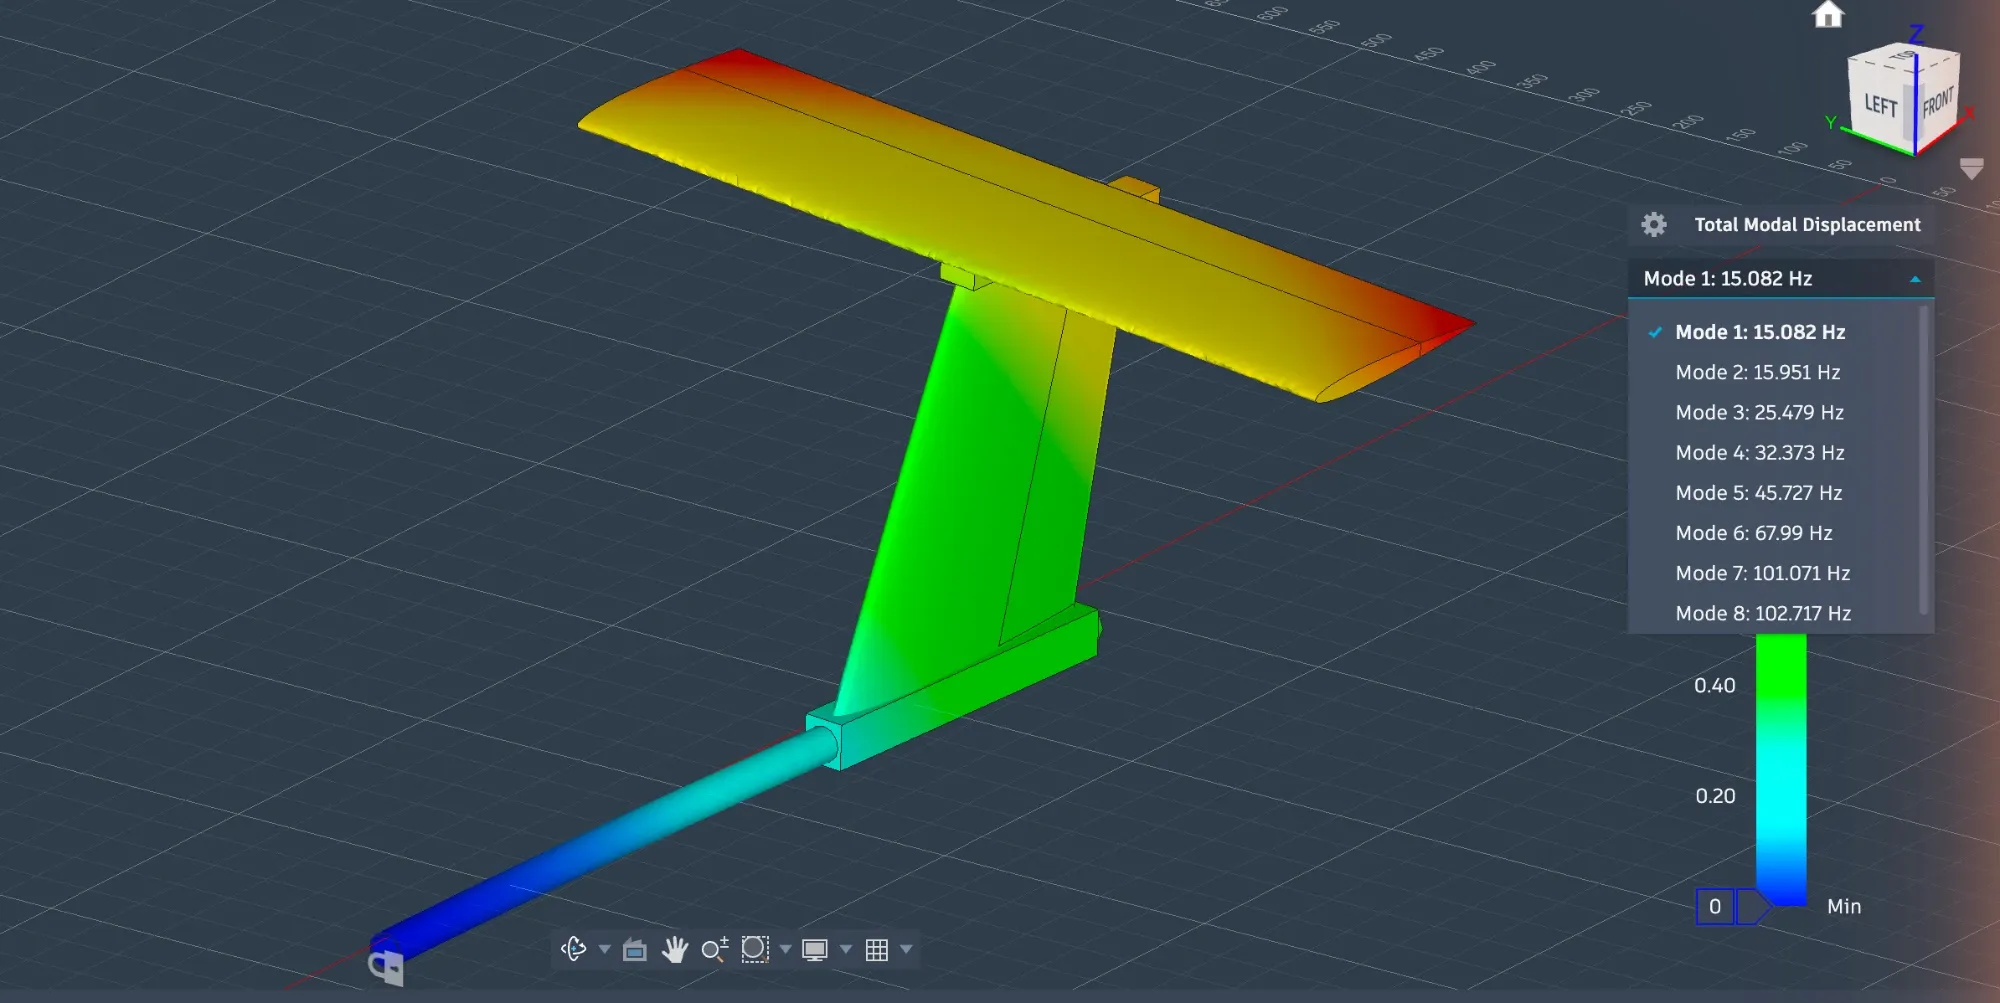Click the Zoom Window fit icon
The width and height of the screenshot is (2000, 1003).
tap(755, 949)
